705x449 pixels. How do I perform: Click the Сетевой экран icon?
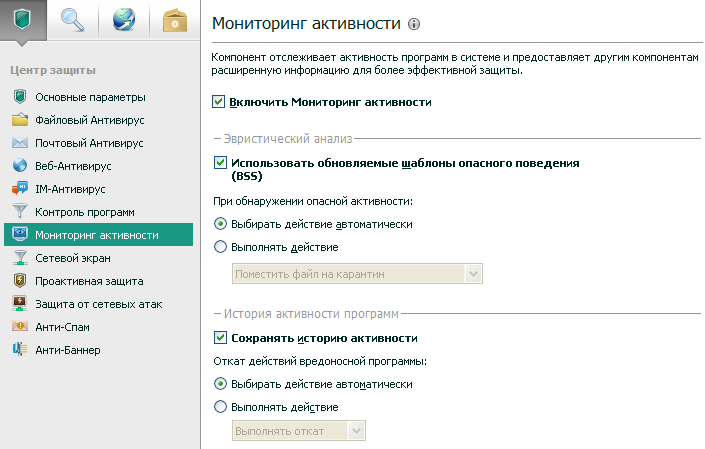click(x=19, y=258)
